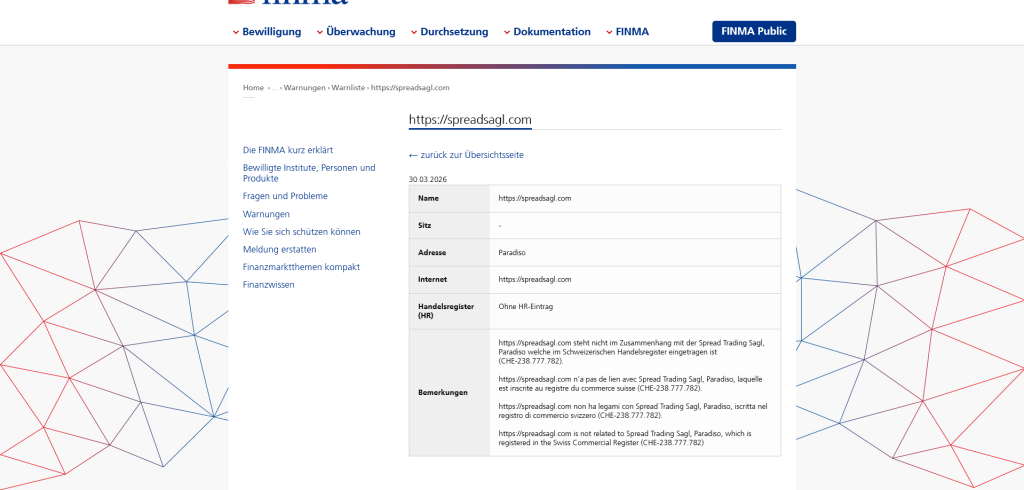Open the FINMA Public button
The width and height of the screenshot is (1024, 490).
(754, 31)
